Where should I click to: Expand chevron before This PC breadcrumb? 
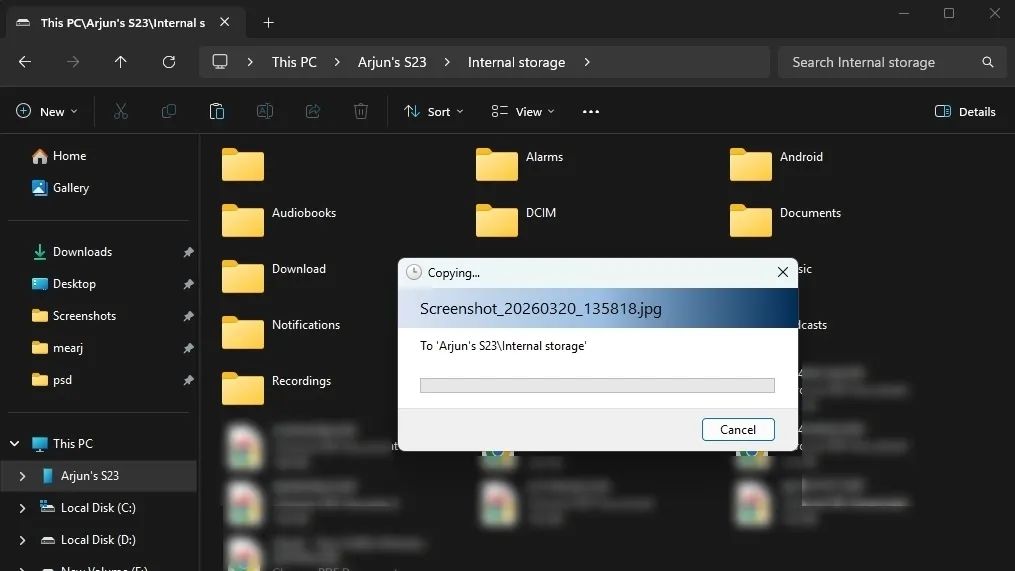pos(250,62)
